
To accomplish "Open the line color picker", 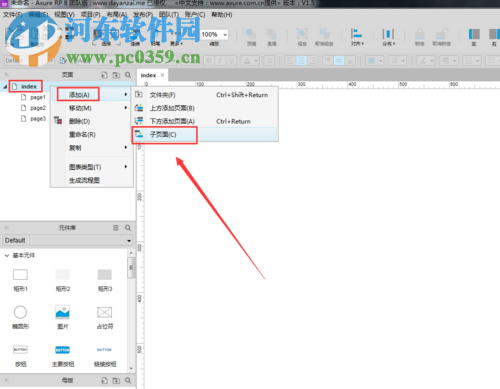I will [426, 61].
